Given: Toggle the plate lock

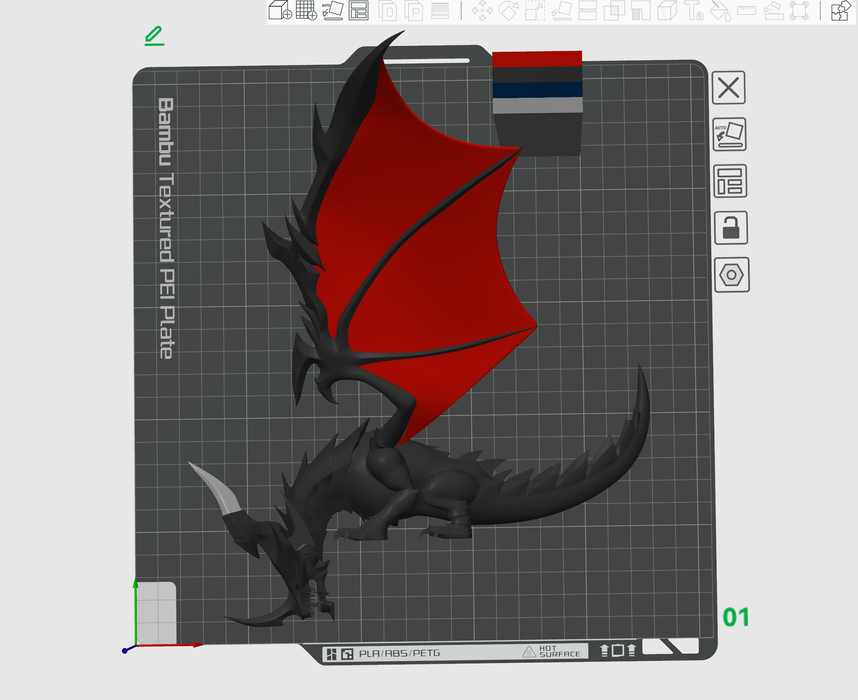Looking at the screenshot, I should coord(729,229).
